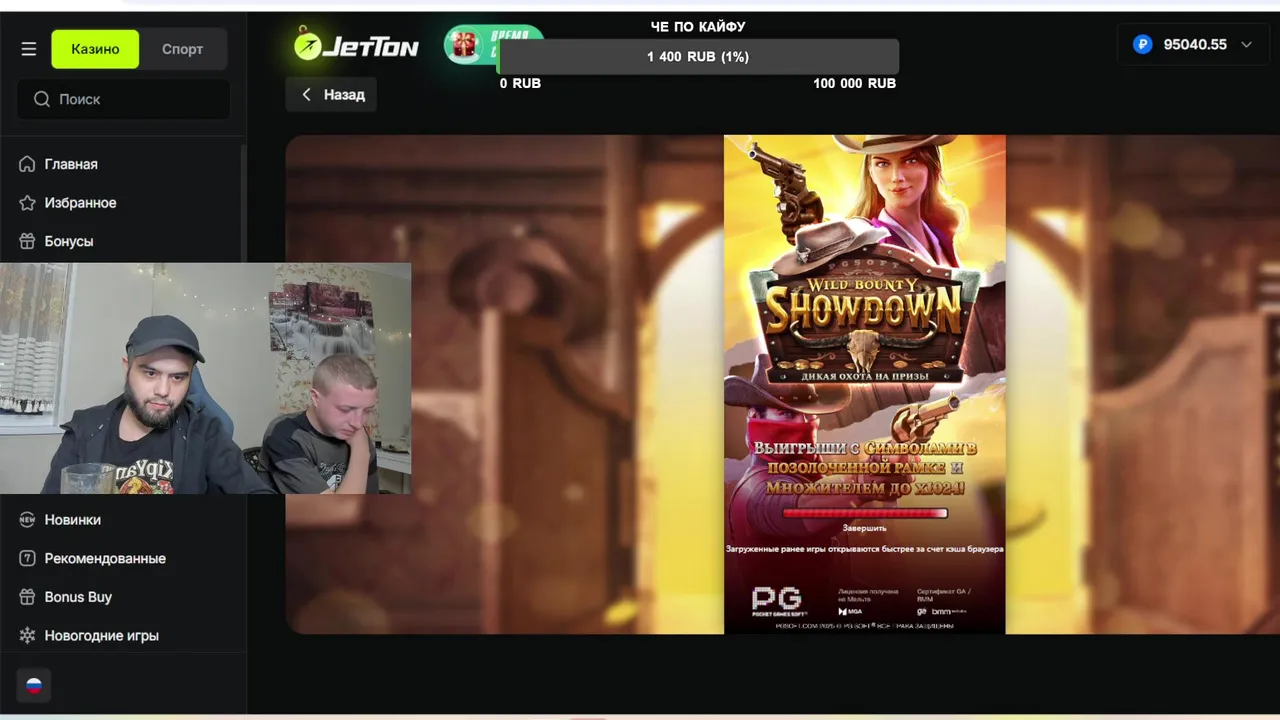The image size is (1280, 720).
Task: Click the ЧЕ ПО КАЙФУ heading
Action: pyautogui.click(x=698, y=27)
